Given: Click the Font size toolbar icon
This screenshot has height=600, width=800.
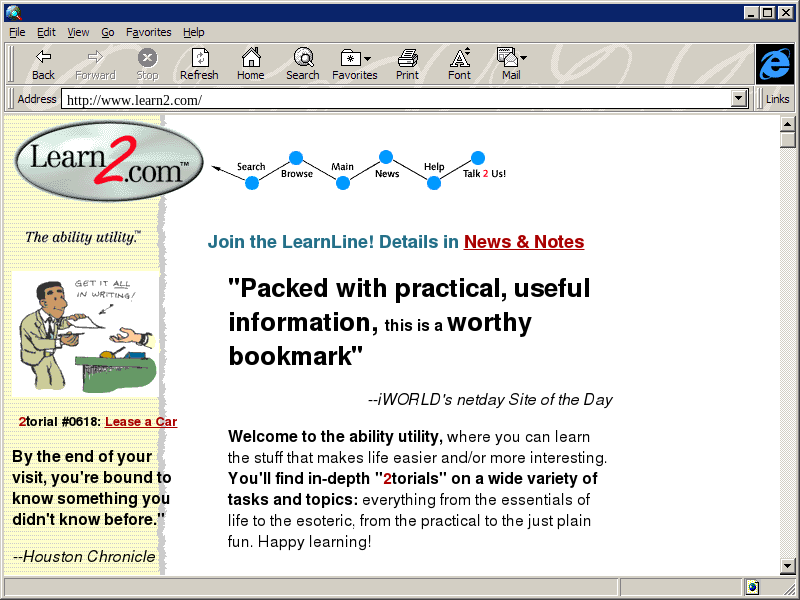Looking at the screenshot, I should (x=459, y=64).
